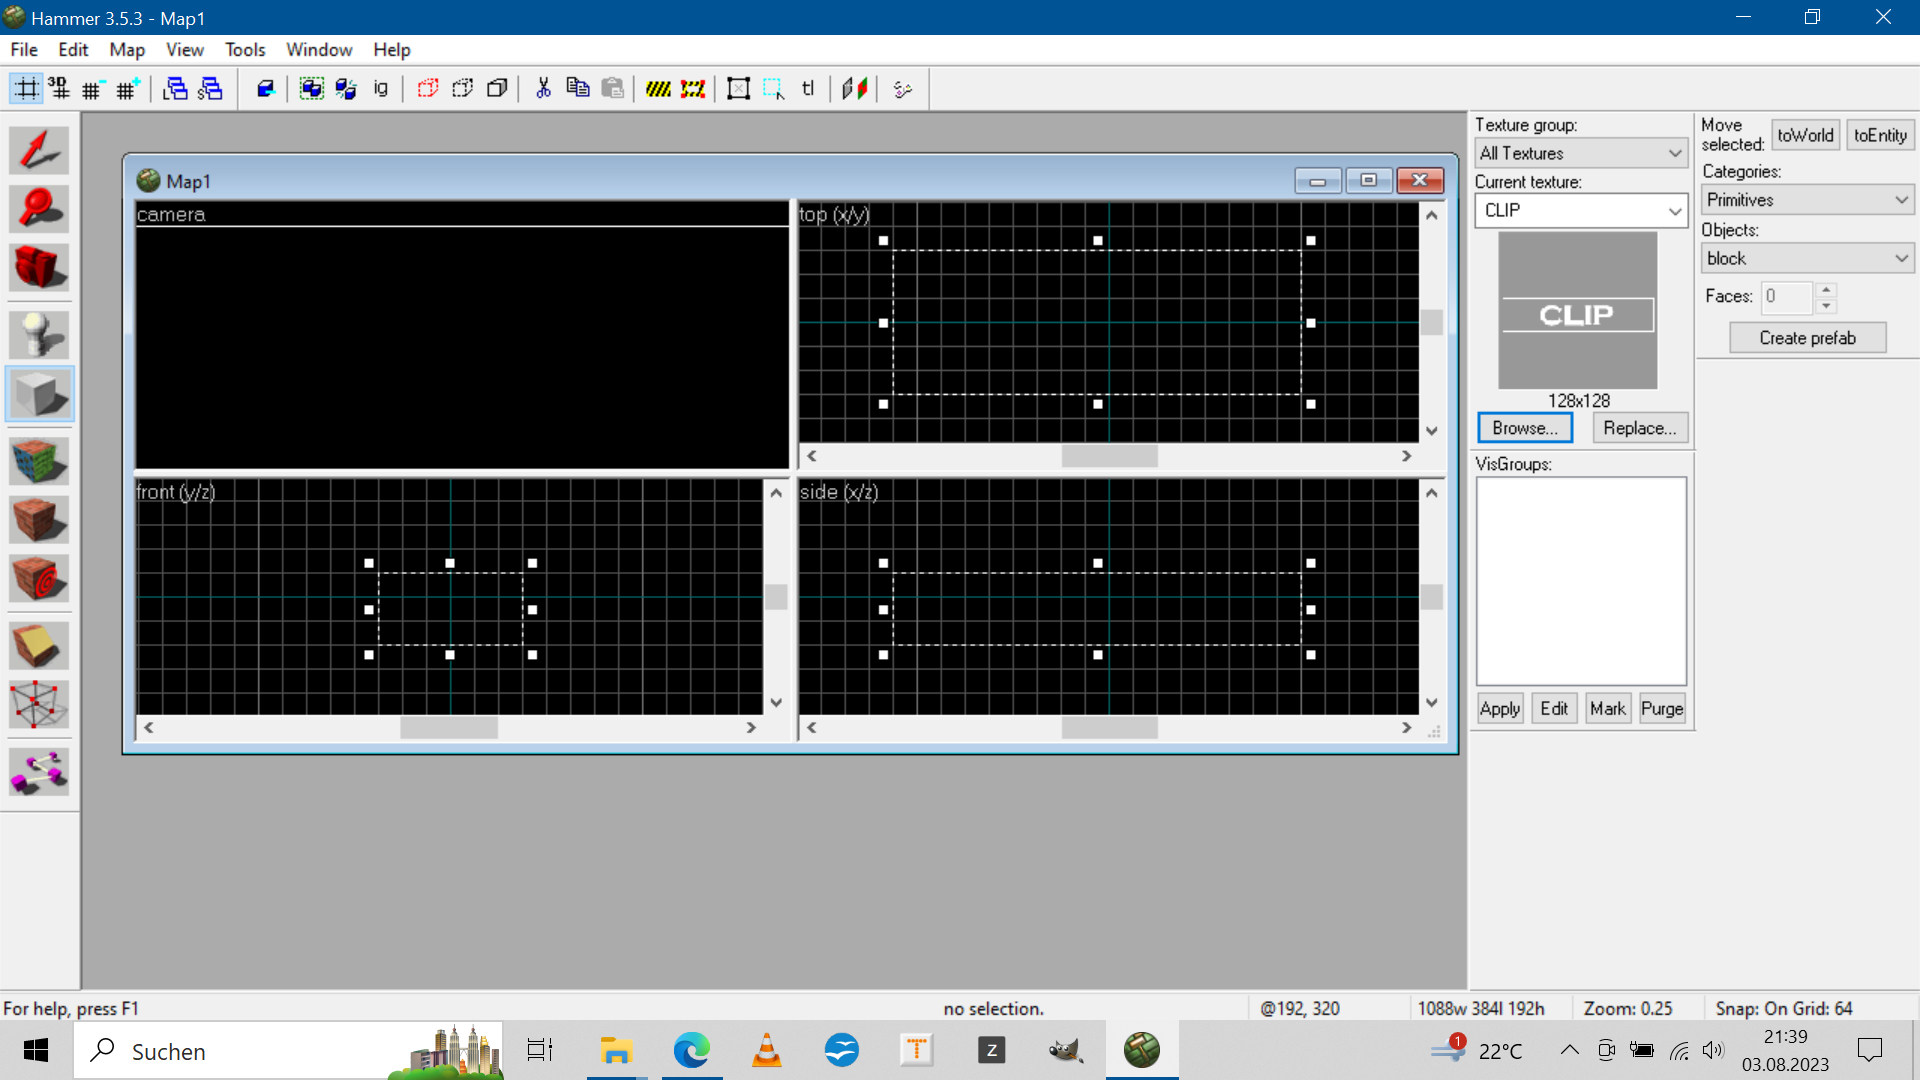Screen dimensions: 1920x1080
Task: Select the light bulb Entity tool
Action: click(x=39, y=335)
